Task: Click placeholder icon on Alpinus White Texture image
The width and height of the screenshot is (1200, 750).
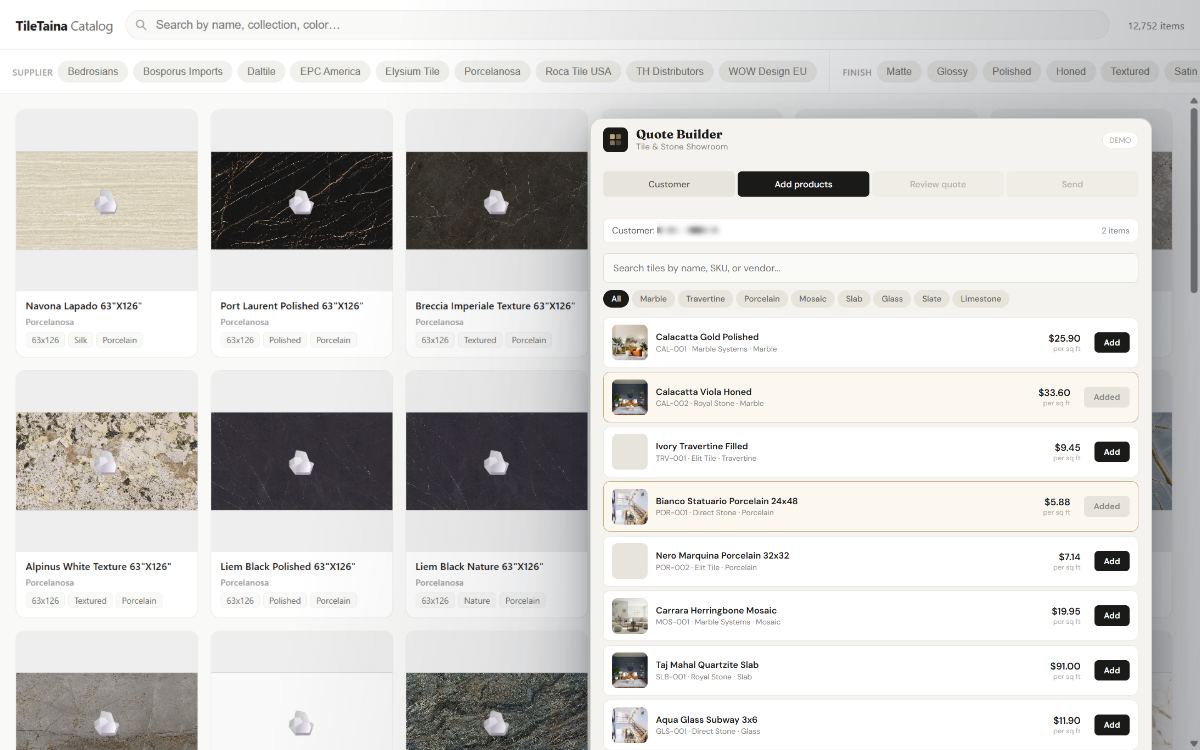Action: (x=107, y=462)
